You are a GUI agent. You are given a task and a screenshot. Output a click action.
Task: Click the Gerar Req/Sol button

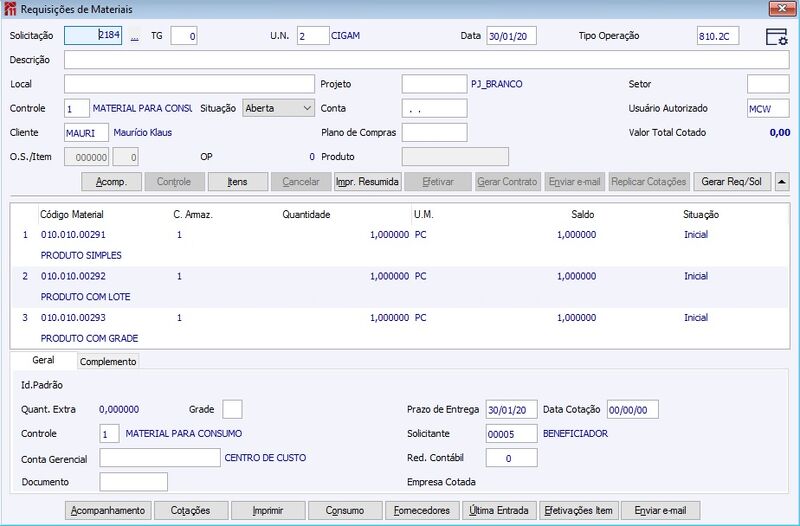[x=732, y=182]
